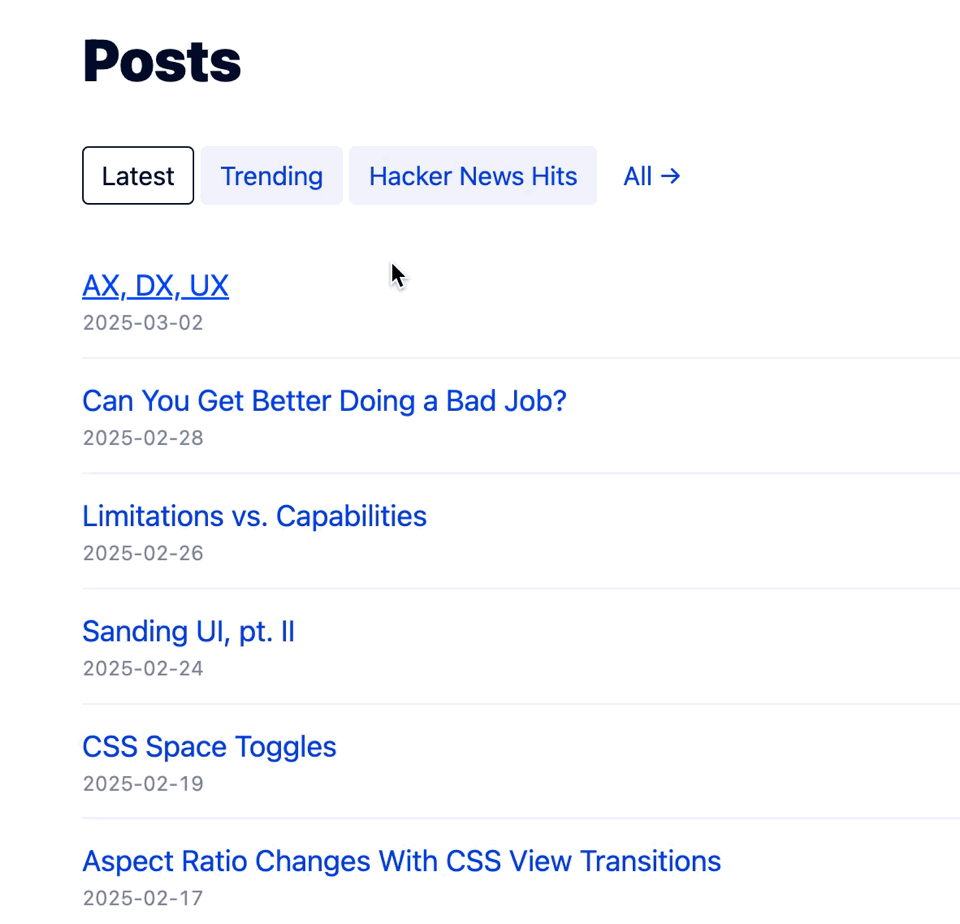Select the Latest tab
This screenshot has width=960, height=924.
[x=138, y=176]
